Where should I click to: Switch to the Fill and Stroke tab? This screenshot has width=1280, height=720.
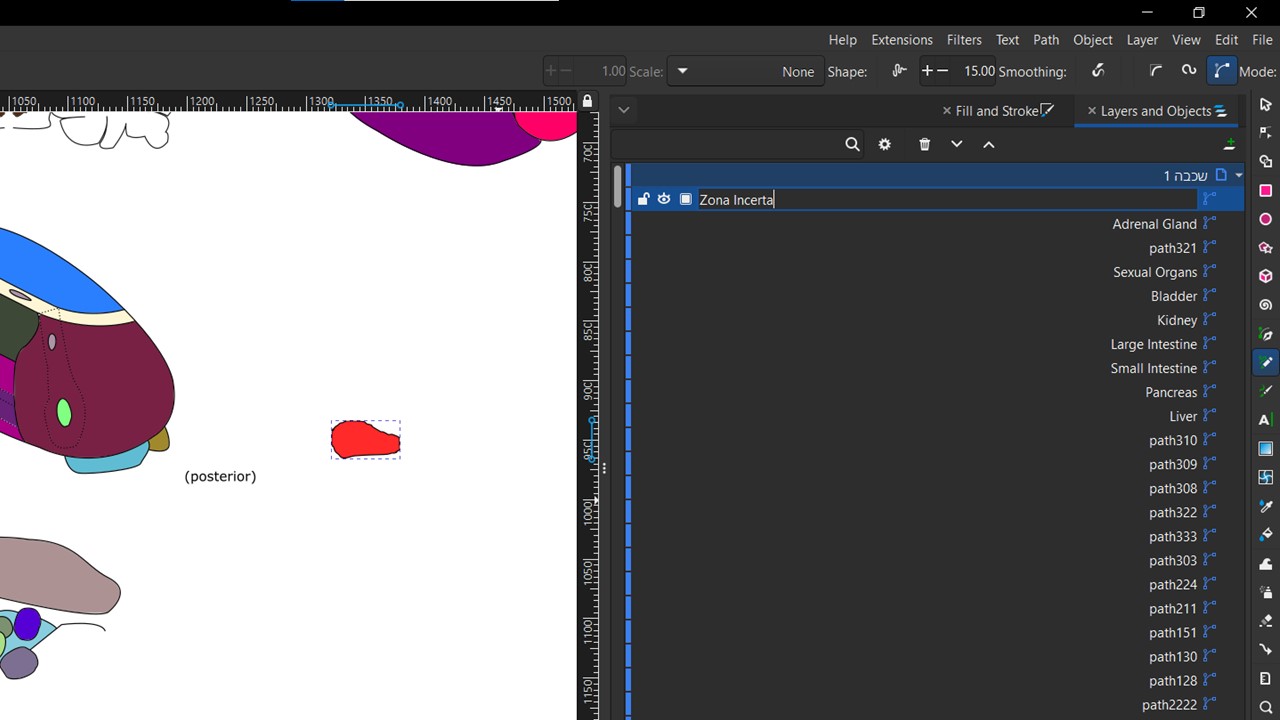coord(996,111)
